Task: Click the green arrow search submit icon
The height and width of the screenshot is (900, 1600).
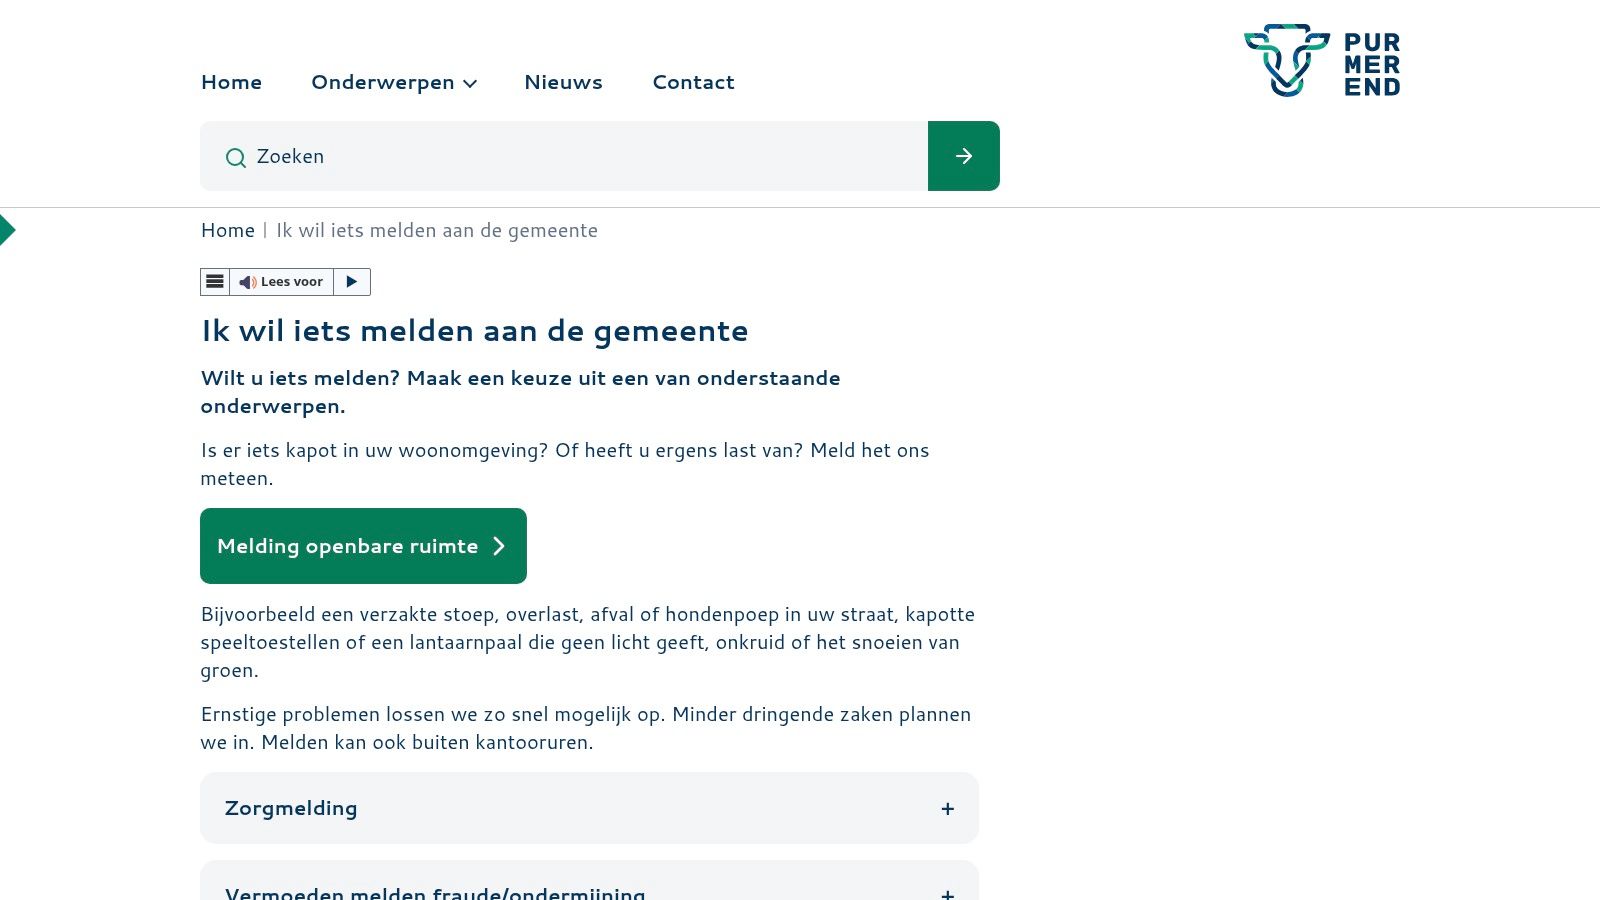Action: click(963, 156)
